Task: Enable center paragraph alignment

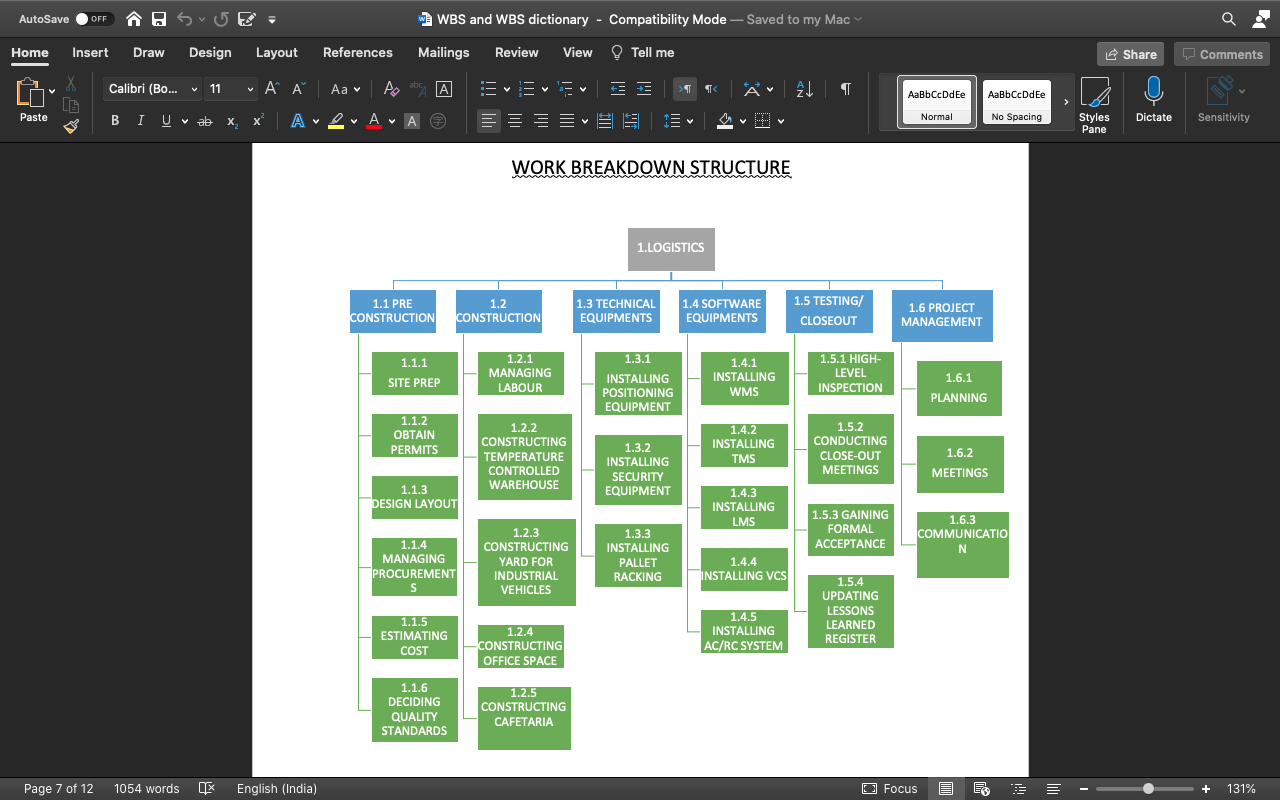Action: coord(514,120)
